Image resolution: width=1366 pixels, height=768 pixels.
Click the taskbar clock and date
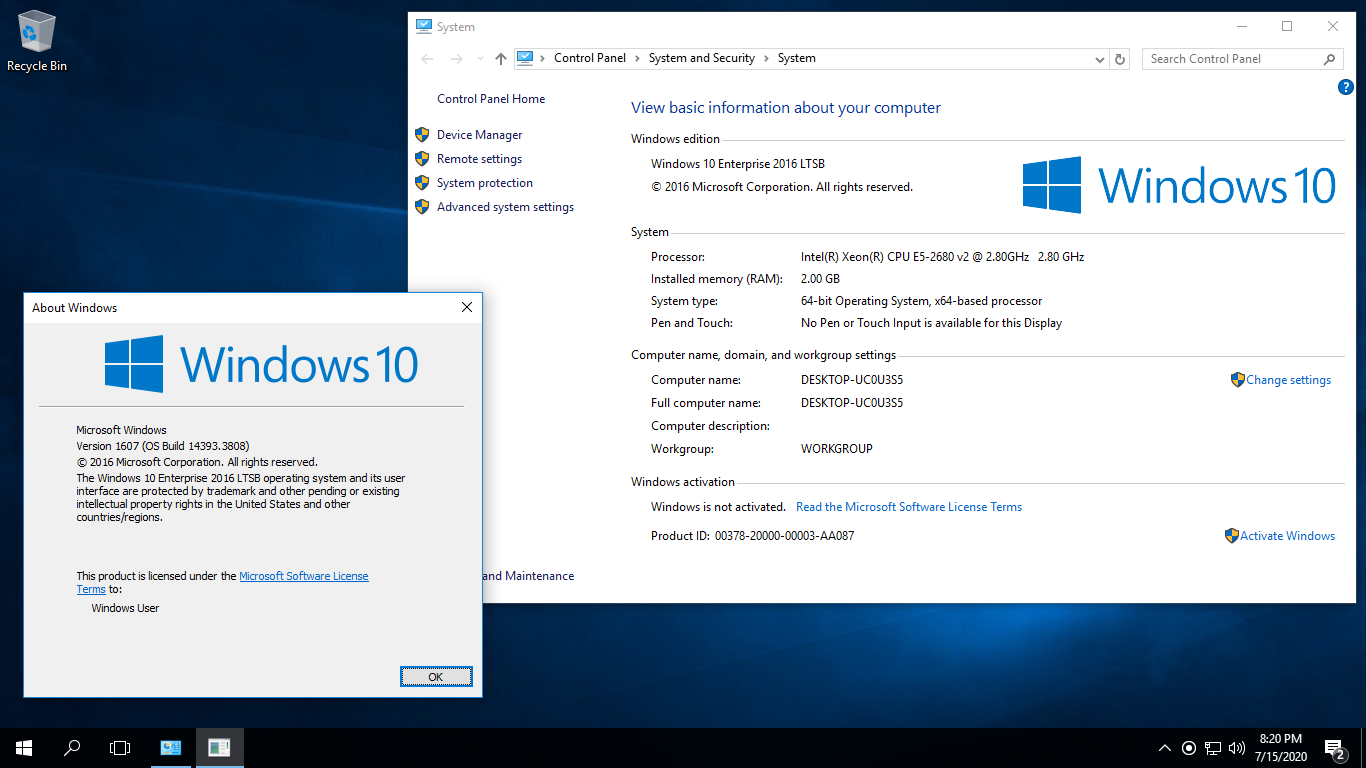[x=1280, y=748]
